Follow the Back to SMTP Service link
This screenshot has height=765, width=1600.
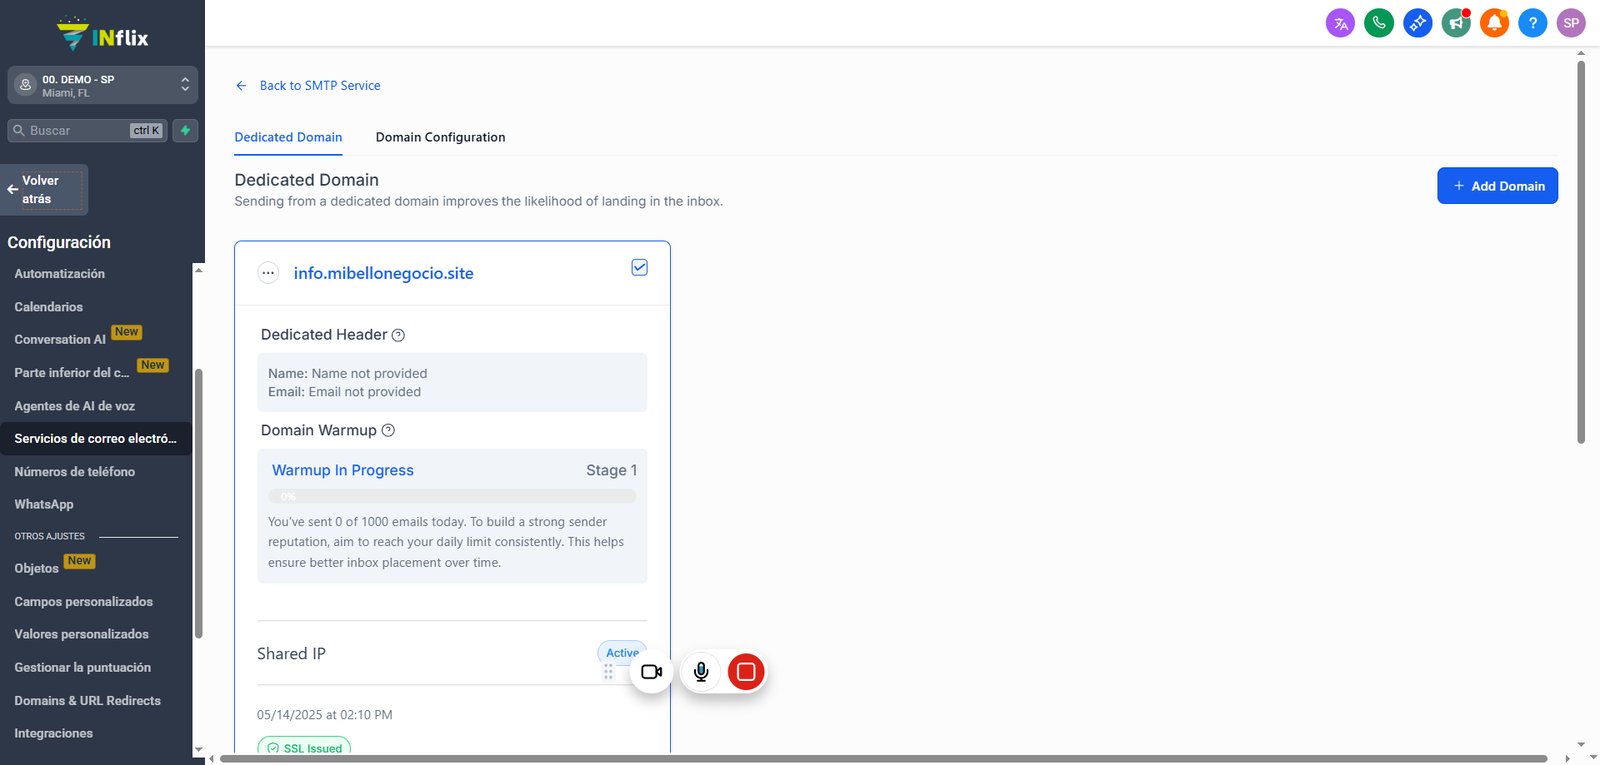point(320,86)
